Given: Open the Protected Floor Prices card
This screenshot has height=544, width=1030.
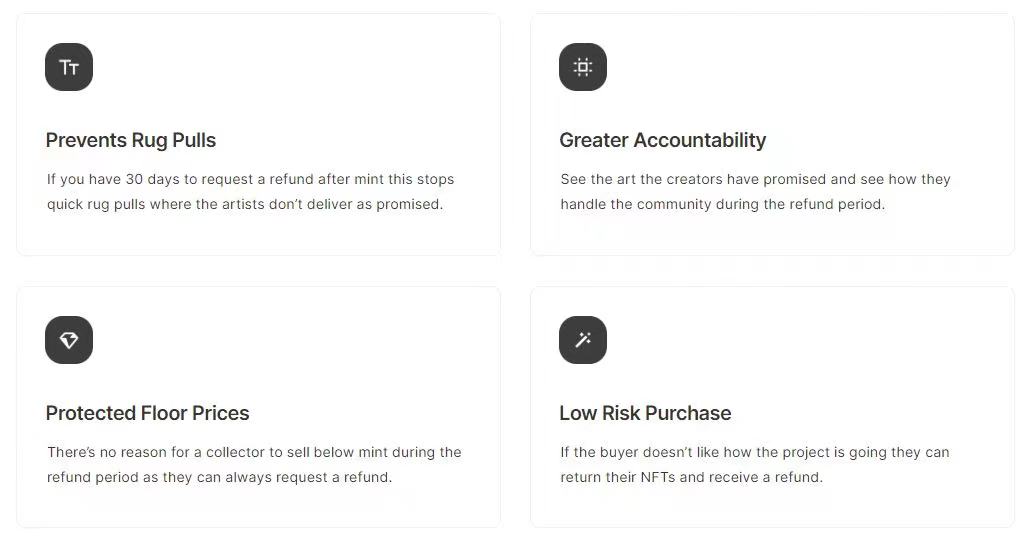Looking at the screenshot, I should [x=259, y=407].
